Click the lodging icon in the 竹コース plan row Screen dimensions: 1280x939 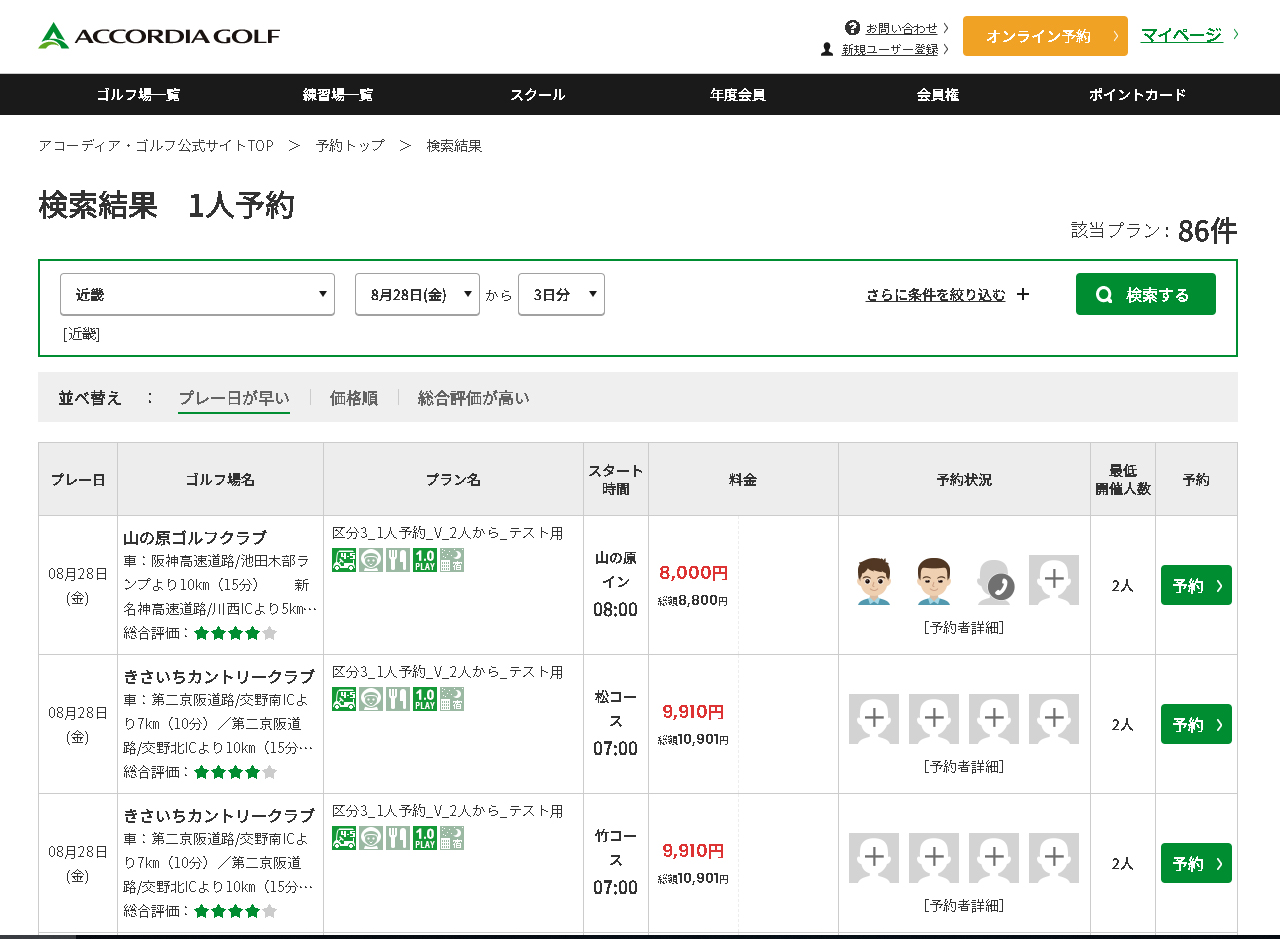pyautogui.click(x=452, y=838)
